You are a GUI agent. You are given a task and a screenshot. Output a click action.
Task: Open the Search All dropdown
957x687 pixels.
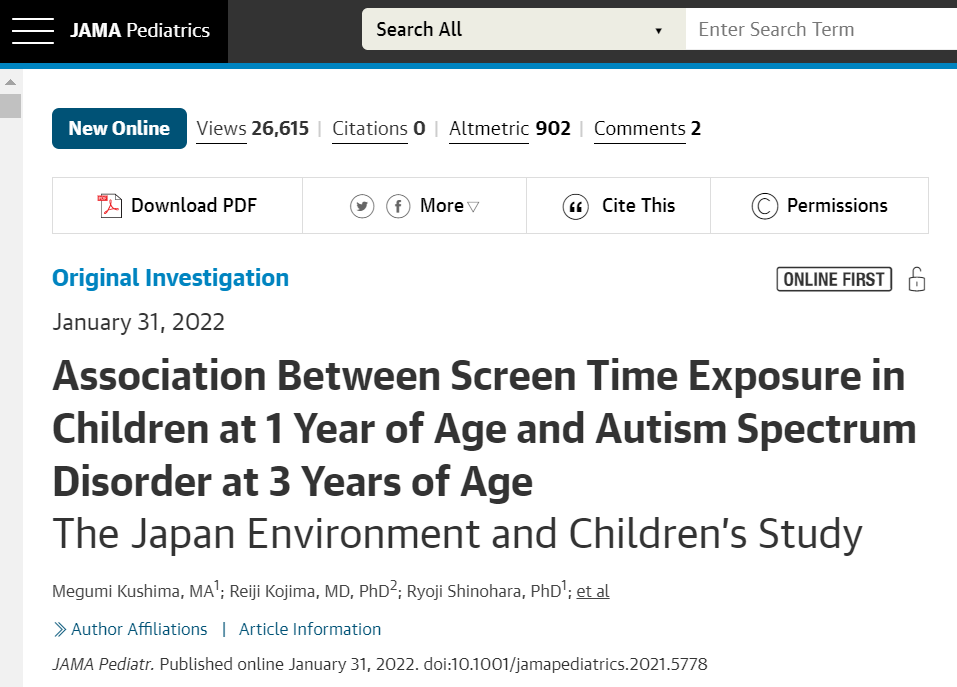(522, 30)
